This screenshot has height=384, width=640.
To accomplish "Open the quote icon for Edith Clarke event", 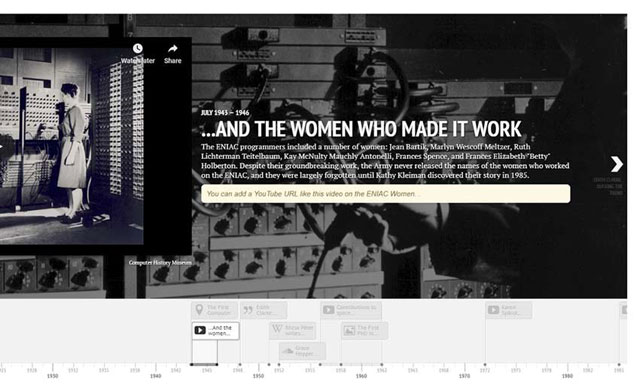I will pyautogui.click(x=248, y=310).
